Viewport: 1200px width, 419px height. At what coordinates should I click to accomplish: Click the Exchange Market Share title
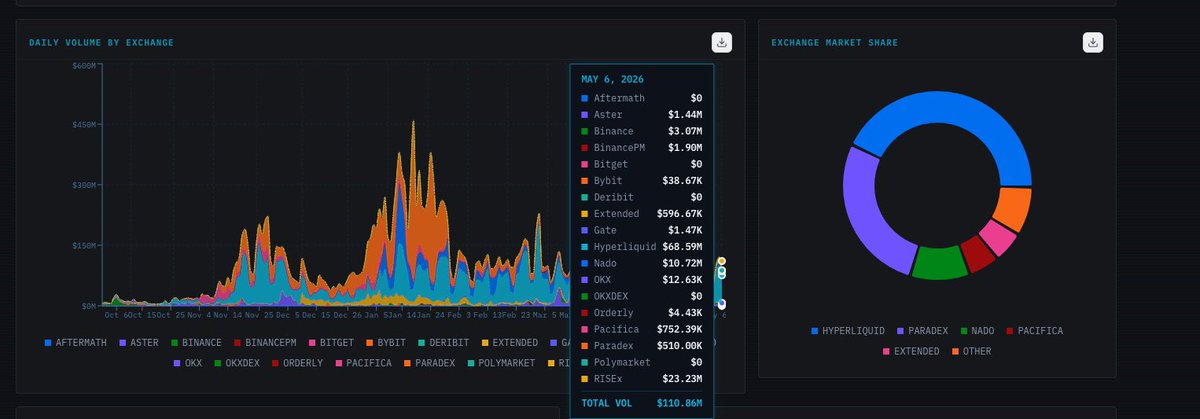(x=834, y=42)
